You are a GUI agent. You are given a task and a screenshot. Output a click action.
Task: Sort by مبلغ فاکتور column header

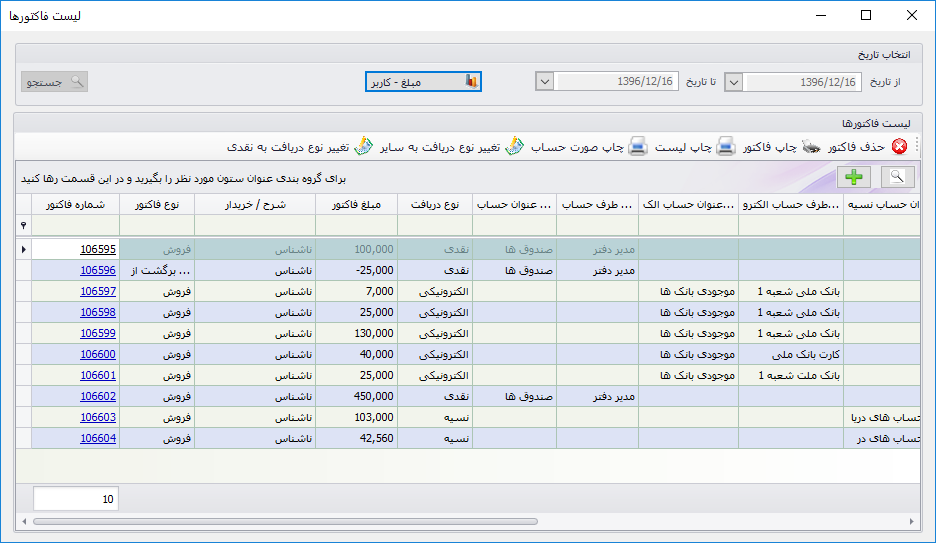click(356, 205)
